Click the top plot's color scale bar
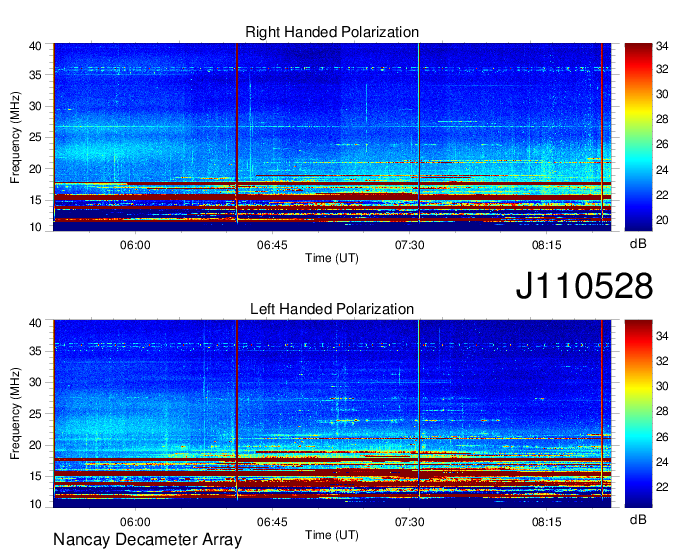The width and height of the screenshot is (680, 552). [638, 137]
